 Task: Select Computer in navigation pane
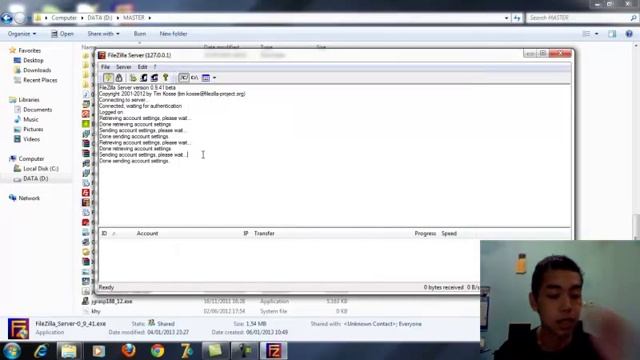pos(27,159)
